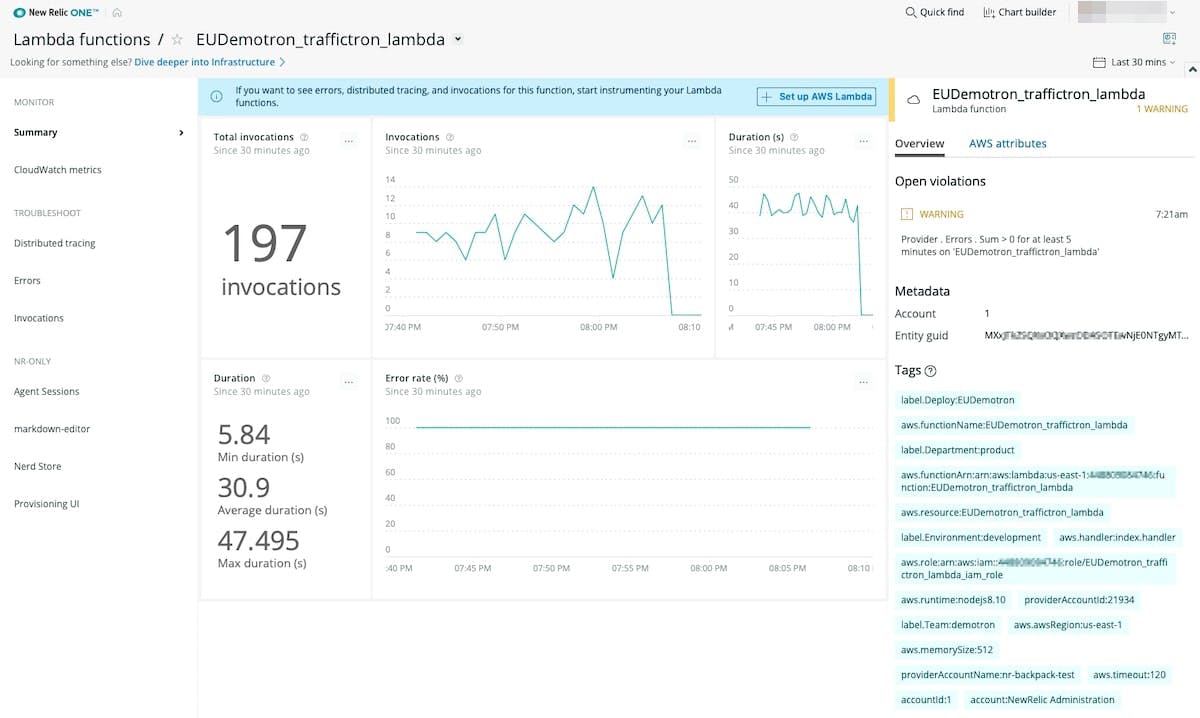
Task: Click the New Relic ONE logo
Action: tap(57, 12)
